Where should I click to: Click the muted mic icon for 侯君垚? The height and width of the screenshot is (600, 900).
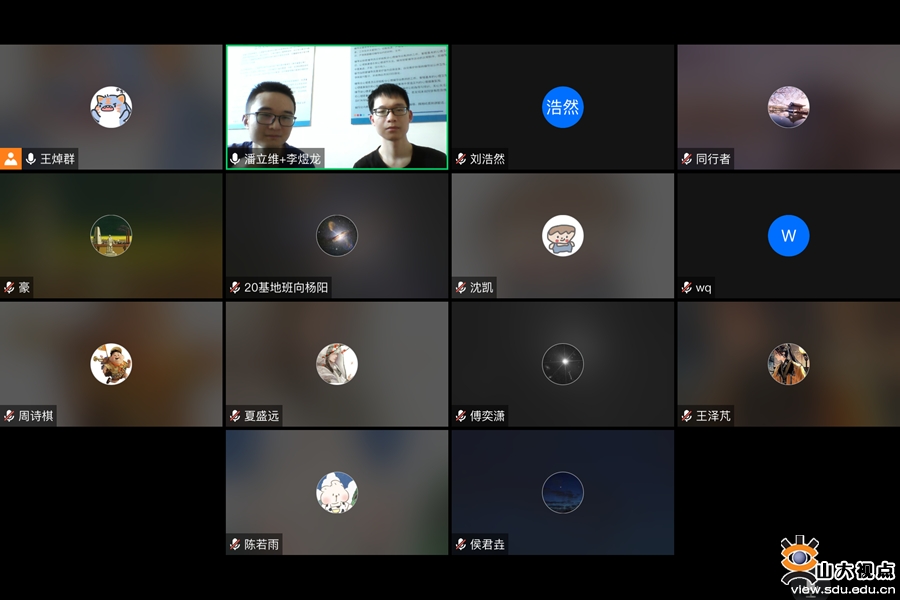click(x=461, y=545)
